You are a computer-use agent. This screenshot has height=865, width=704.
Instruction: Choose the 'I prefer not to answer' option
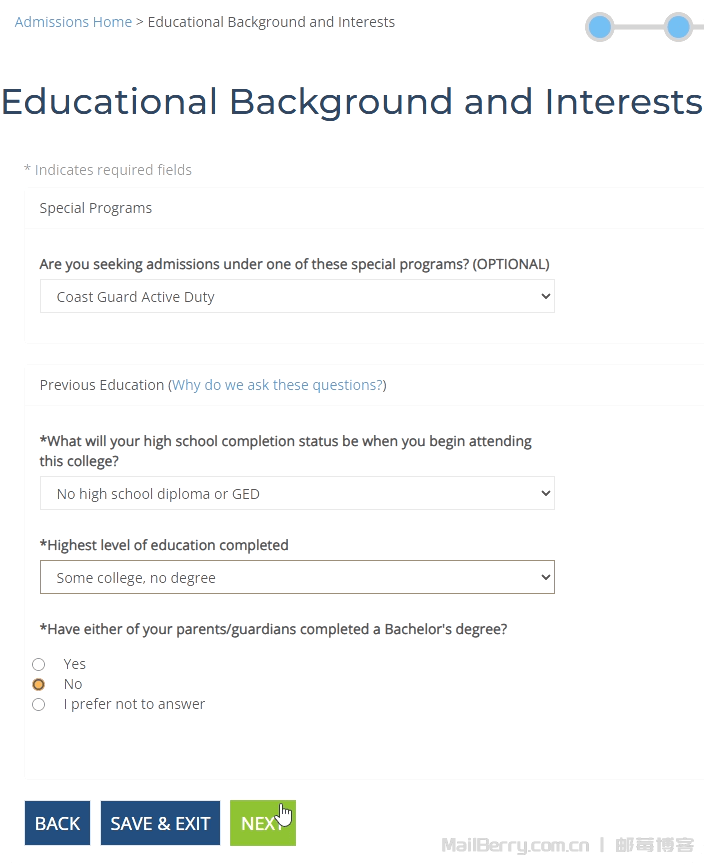coord(39,704)
